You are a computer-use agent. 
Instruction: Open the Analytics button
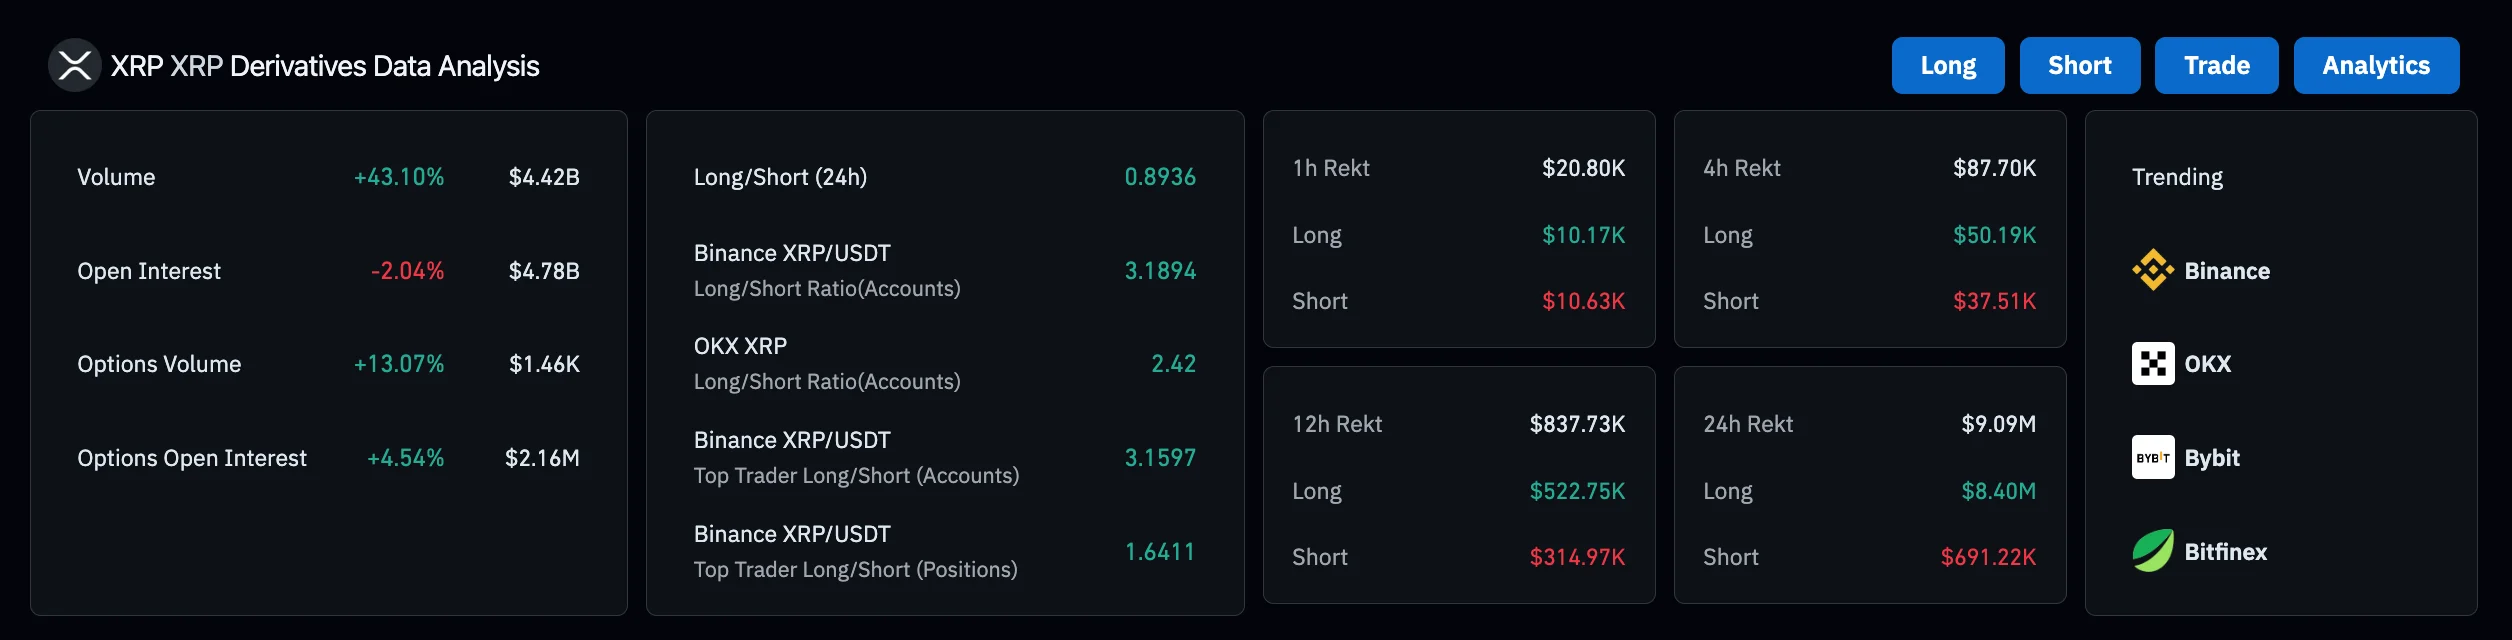2375,66
